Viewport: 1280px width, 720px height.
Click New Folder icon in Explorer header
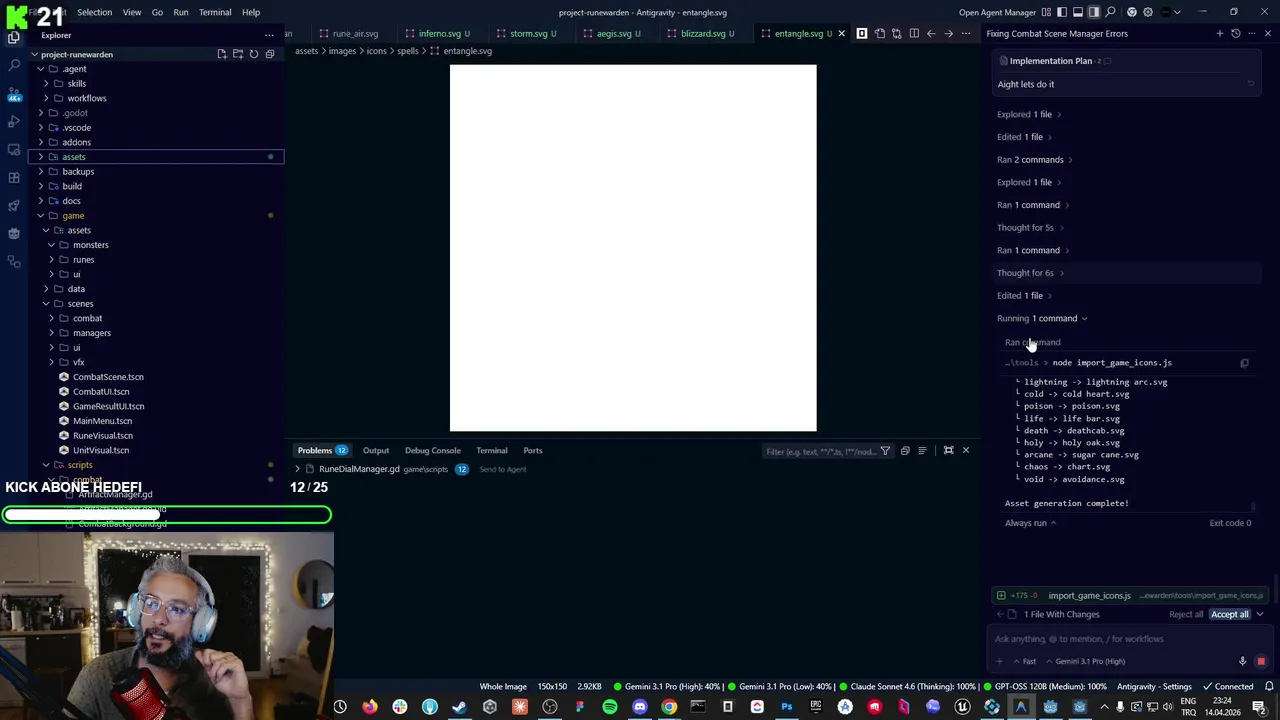[238, 54]
